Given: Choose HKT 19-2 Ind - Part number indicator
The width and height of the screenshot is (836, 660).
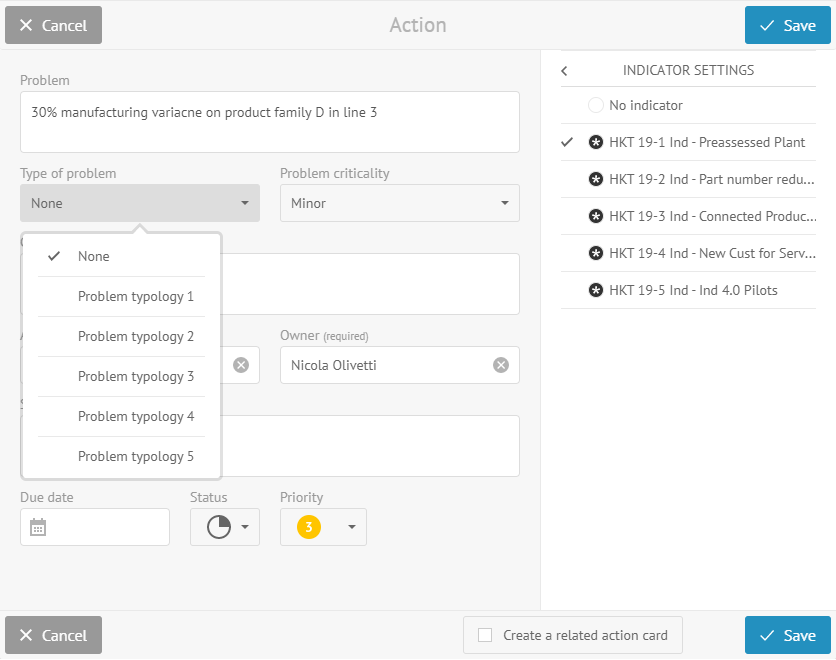Looking at the screenshot, I should coord(688,179).
